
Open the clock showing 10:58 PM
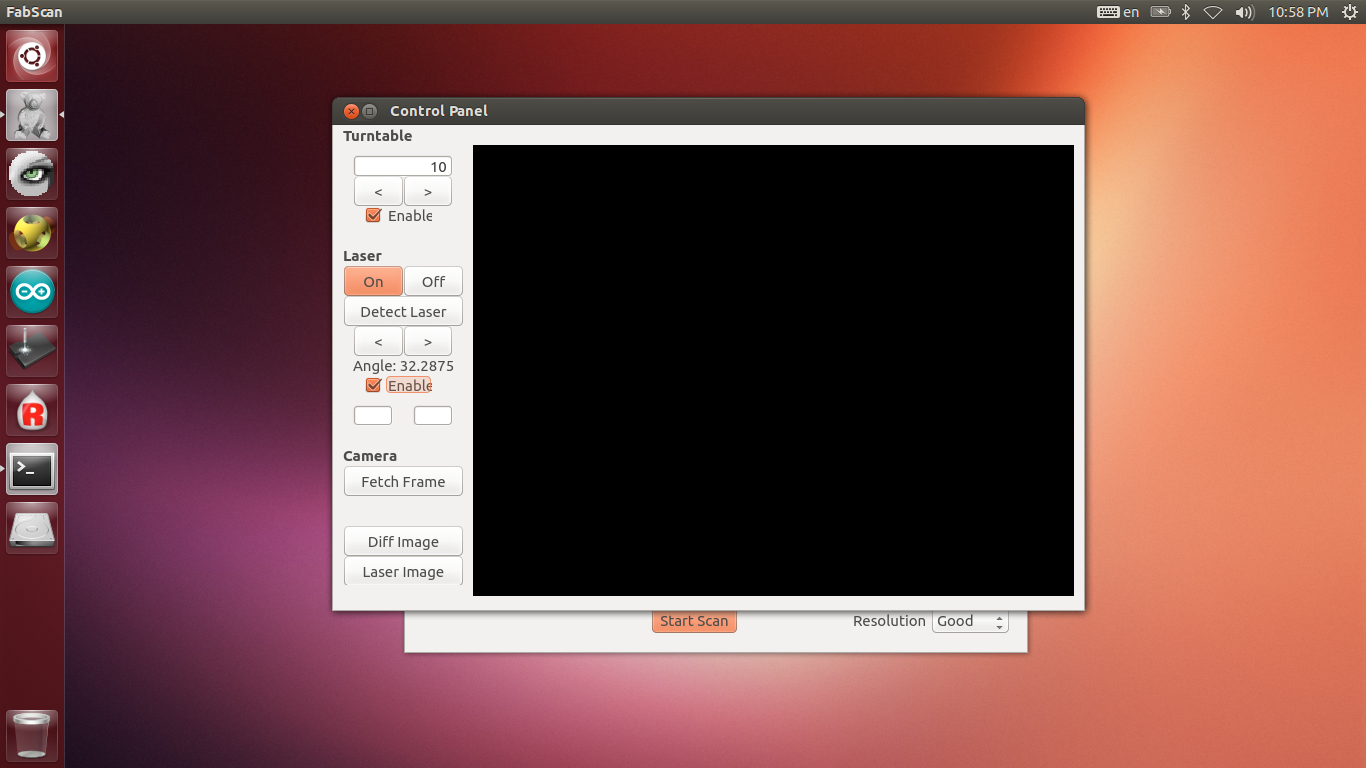tap(1298, 12)
